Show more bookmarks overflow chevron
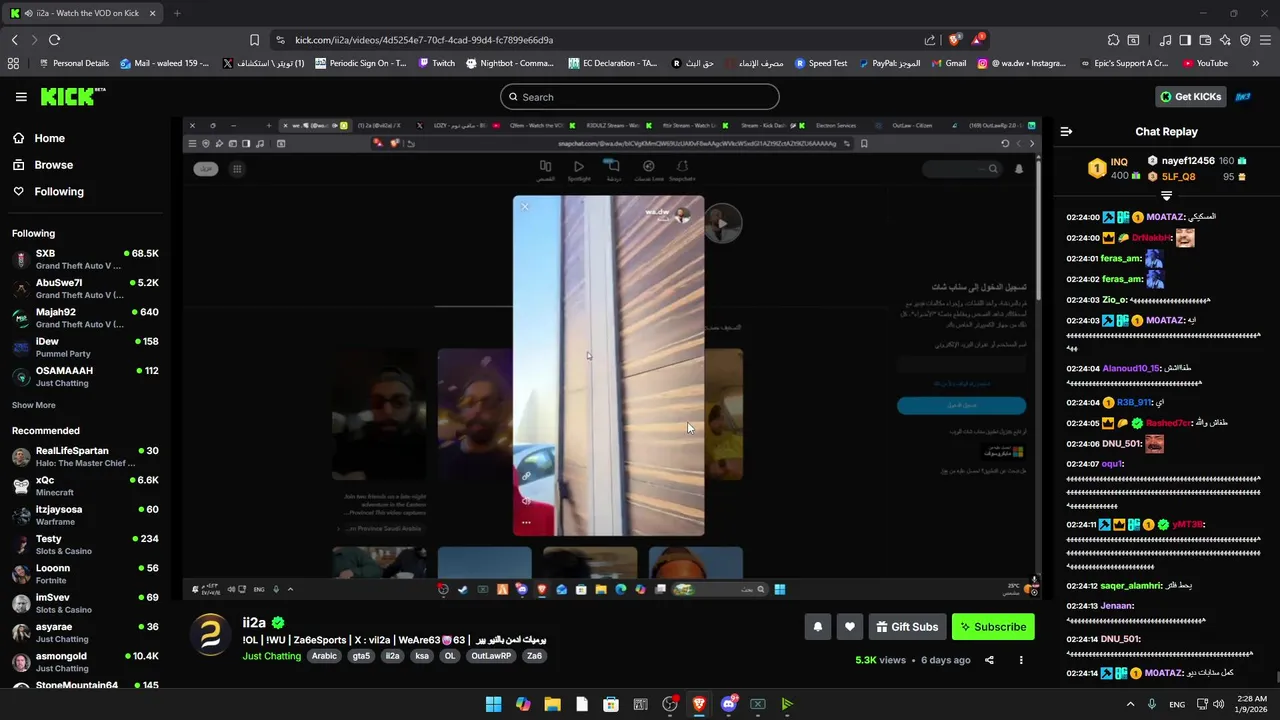 [x=1255, y=63]
